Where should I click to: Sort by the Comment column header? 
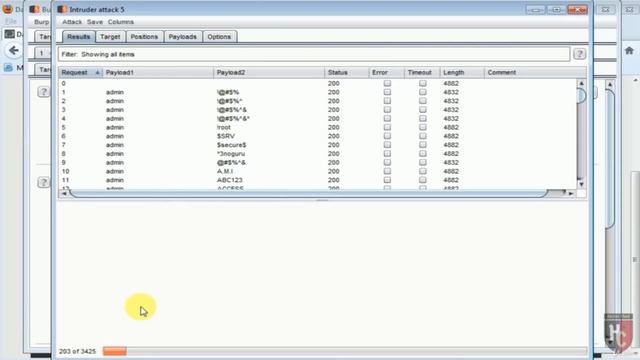tap(535, 73)
